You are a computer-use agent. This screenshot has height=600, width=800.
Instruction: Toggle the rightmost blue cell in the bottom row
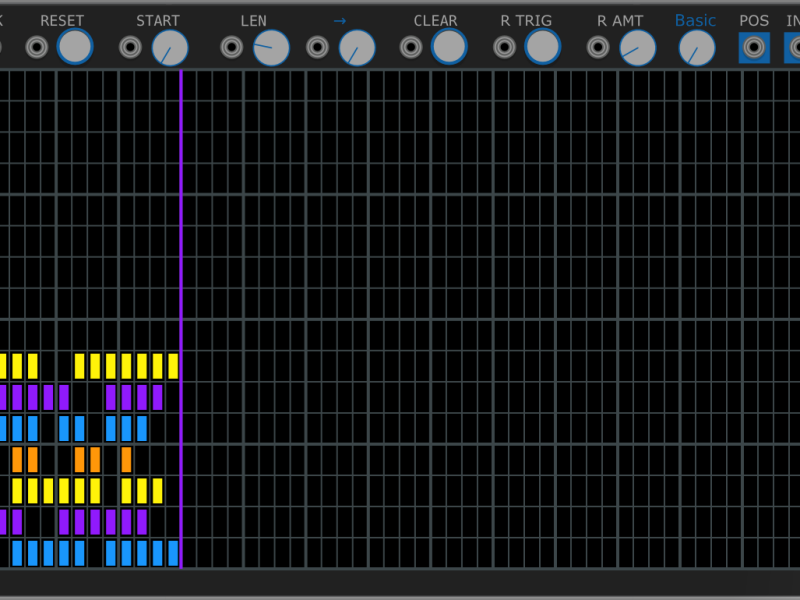(173, 553)
